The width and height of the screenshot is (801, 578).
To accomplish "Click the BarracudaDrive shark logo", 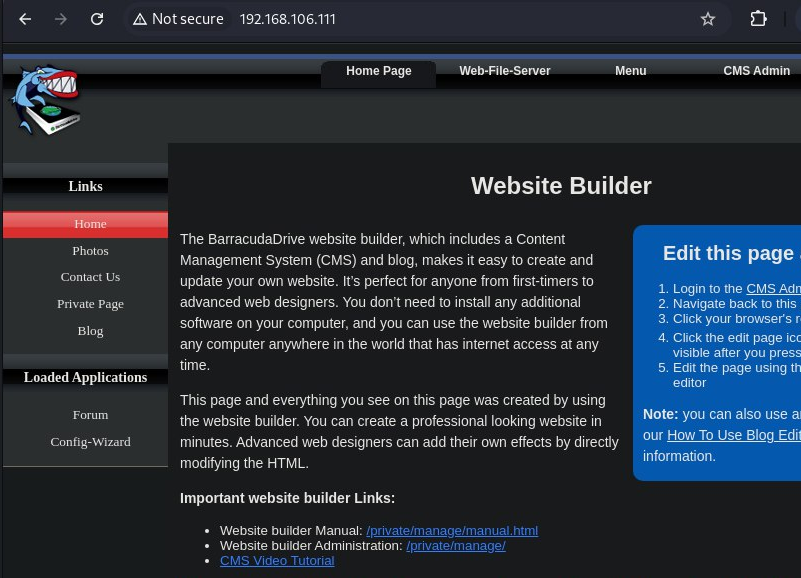I will (46, 100).
